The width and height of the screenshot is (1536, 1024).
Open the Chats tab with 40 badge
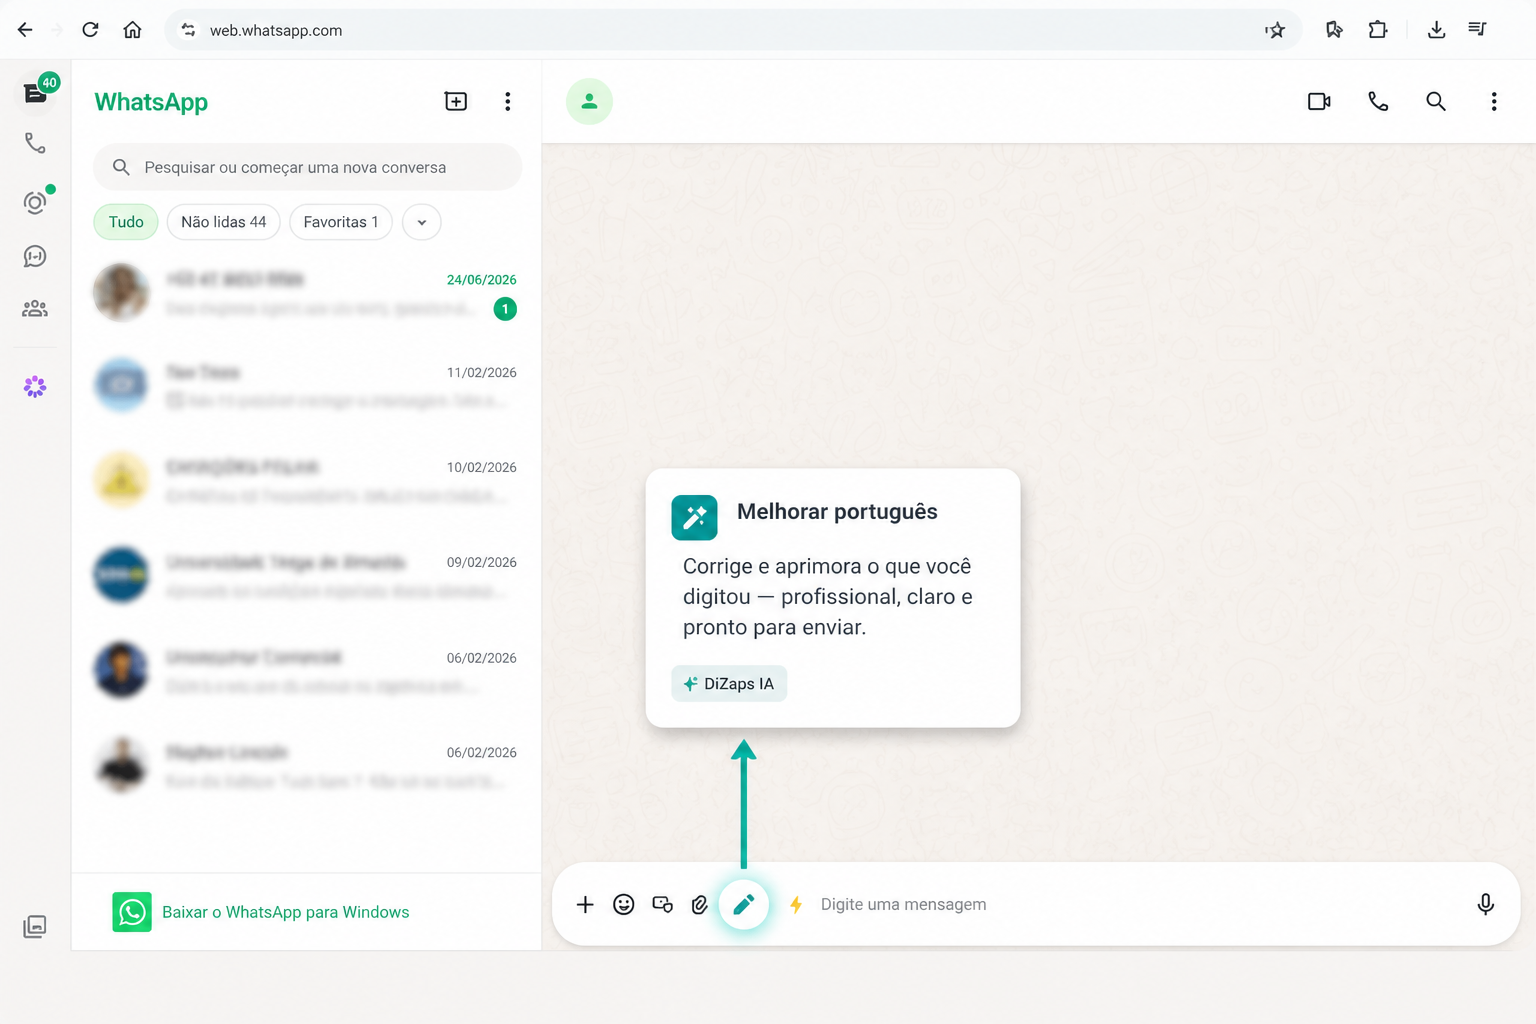tap(36, 93)
